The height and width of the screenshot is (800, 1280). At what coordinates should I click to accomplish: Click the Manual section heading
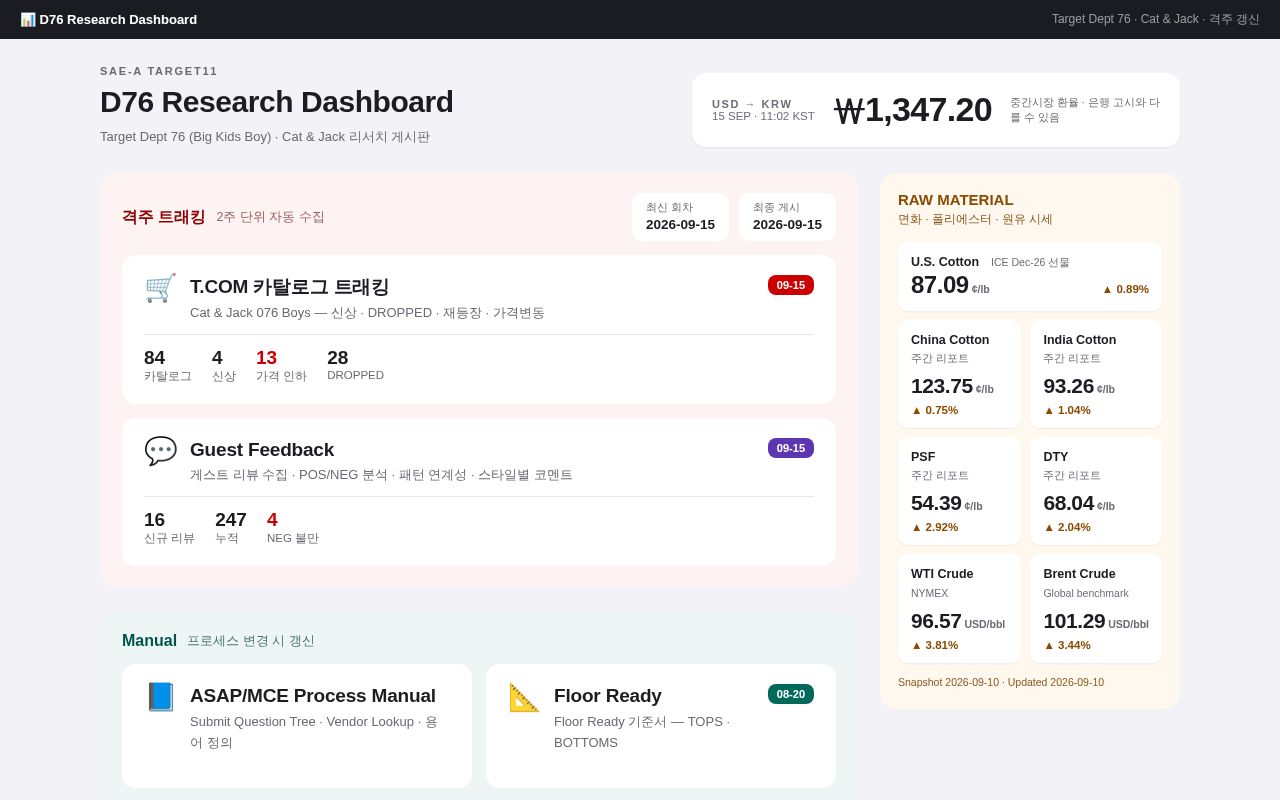point(149,641)
